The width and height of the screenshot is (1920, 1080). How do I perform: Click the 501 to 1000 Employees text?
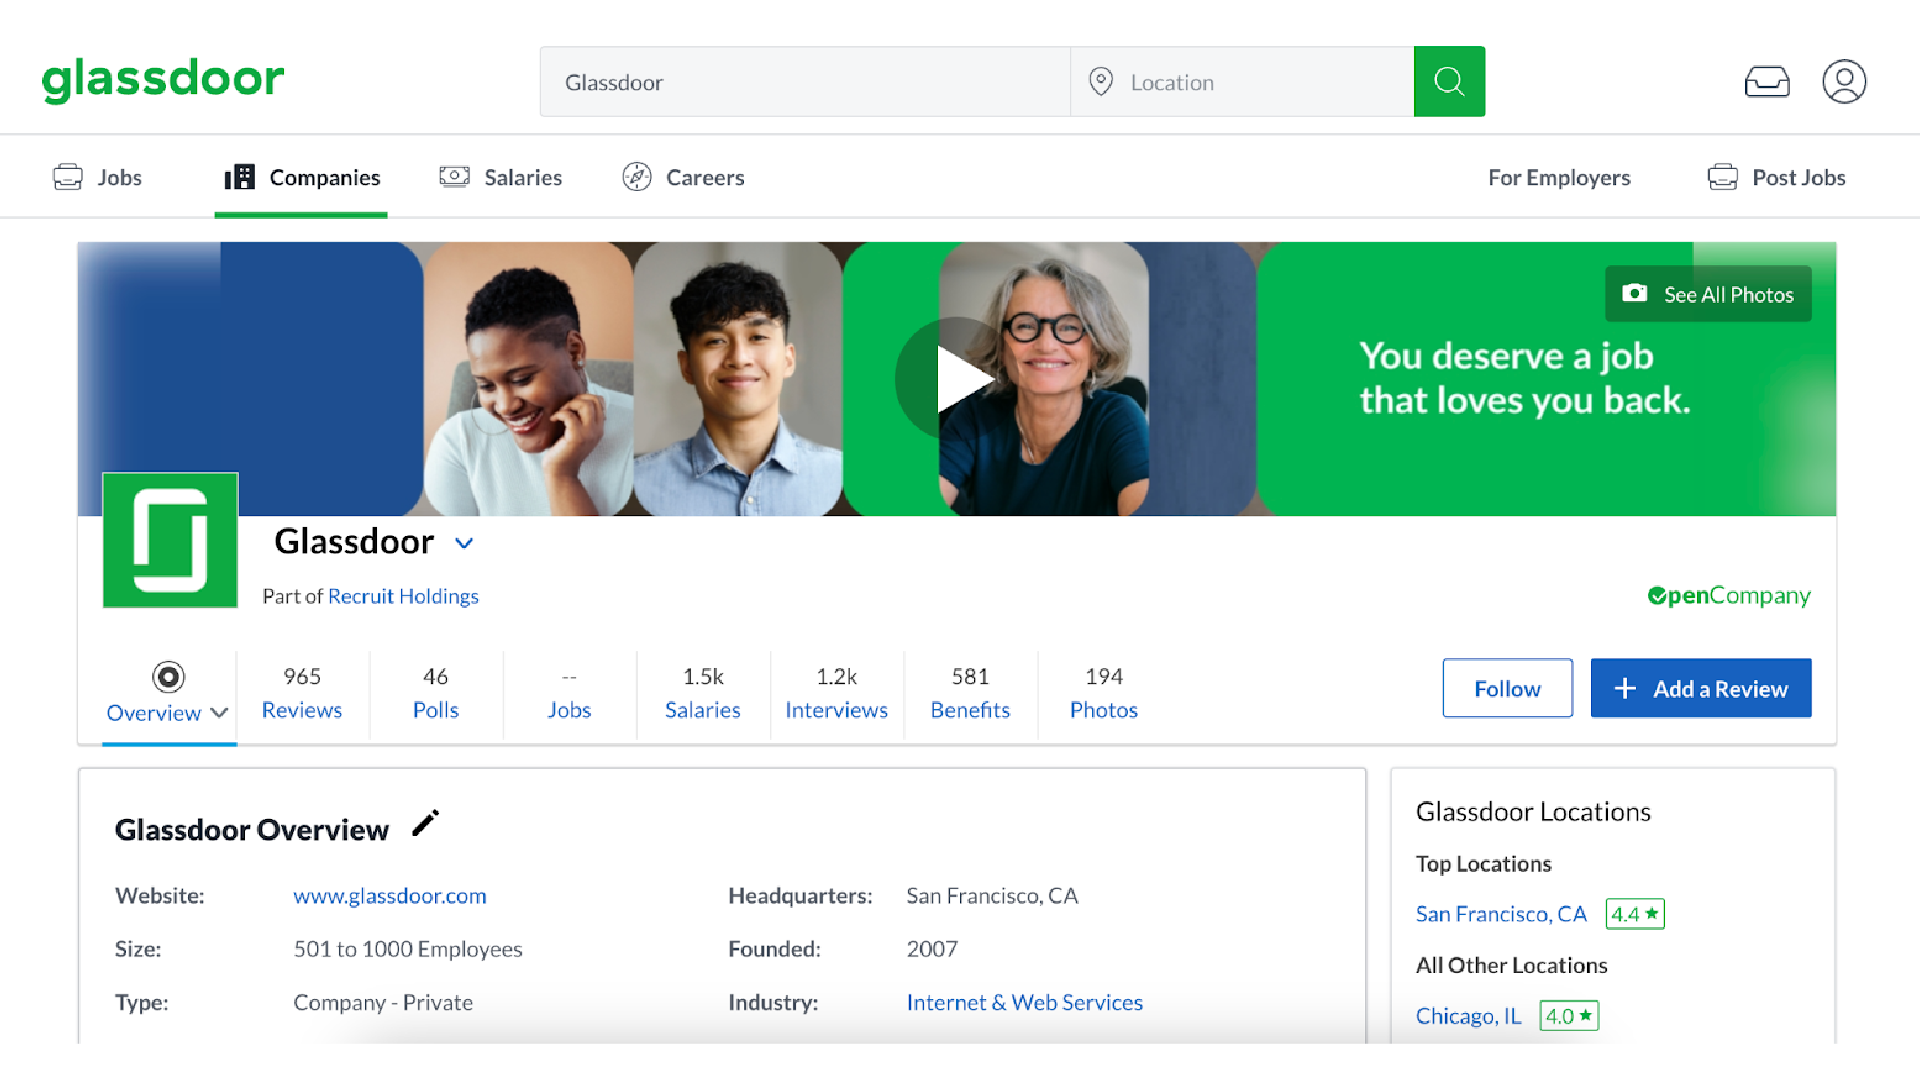pos(408,949)
